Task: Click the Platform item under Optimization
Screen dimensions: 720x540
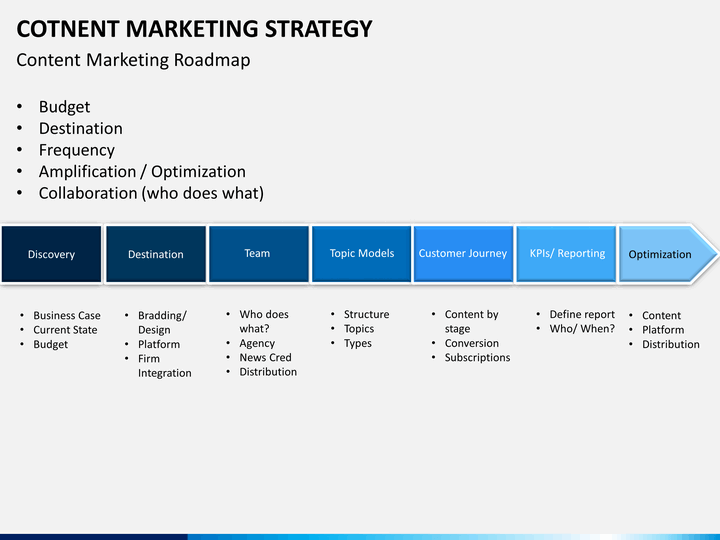Action: 663,330
